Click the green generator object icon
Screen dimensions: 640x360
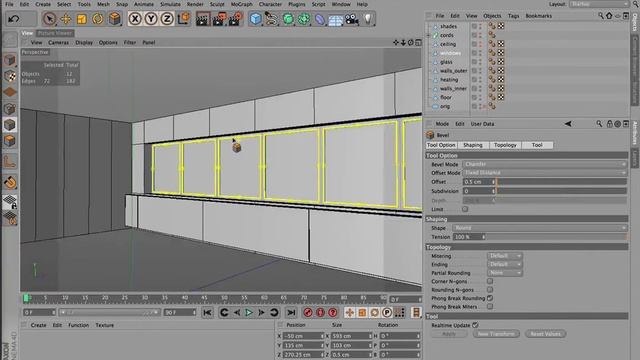click(288, 19)
